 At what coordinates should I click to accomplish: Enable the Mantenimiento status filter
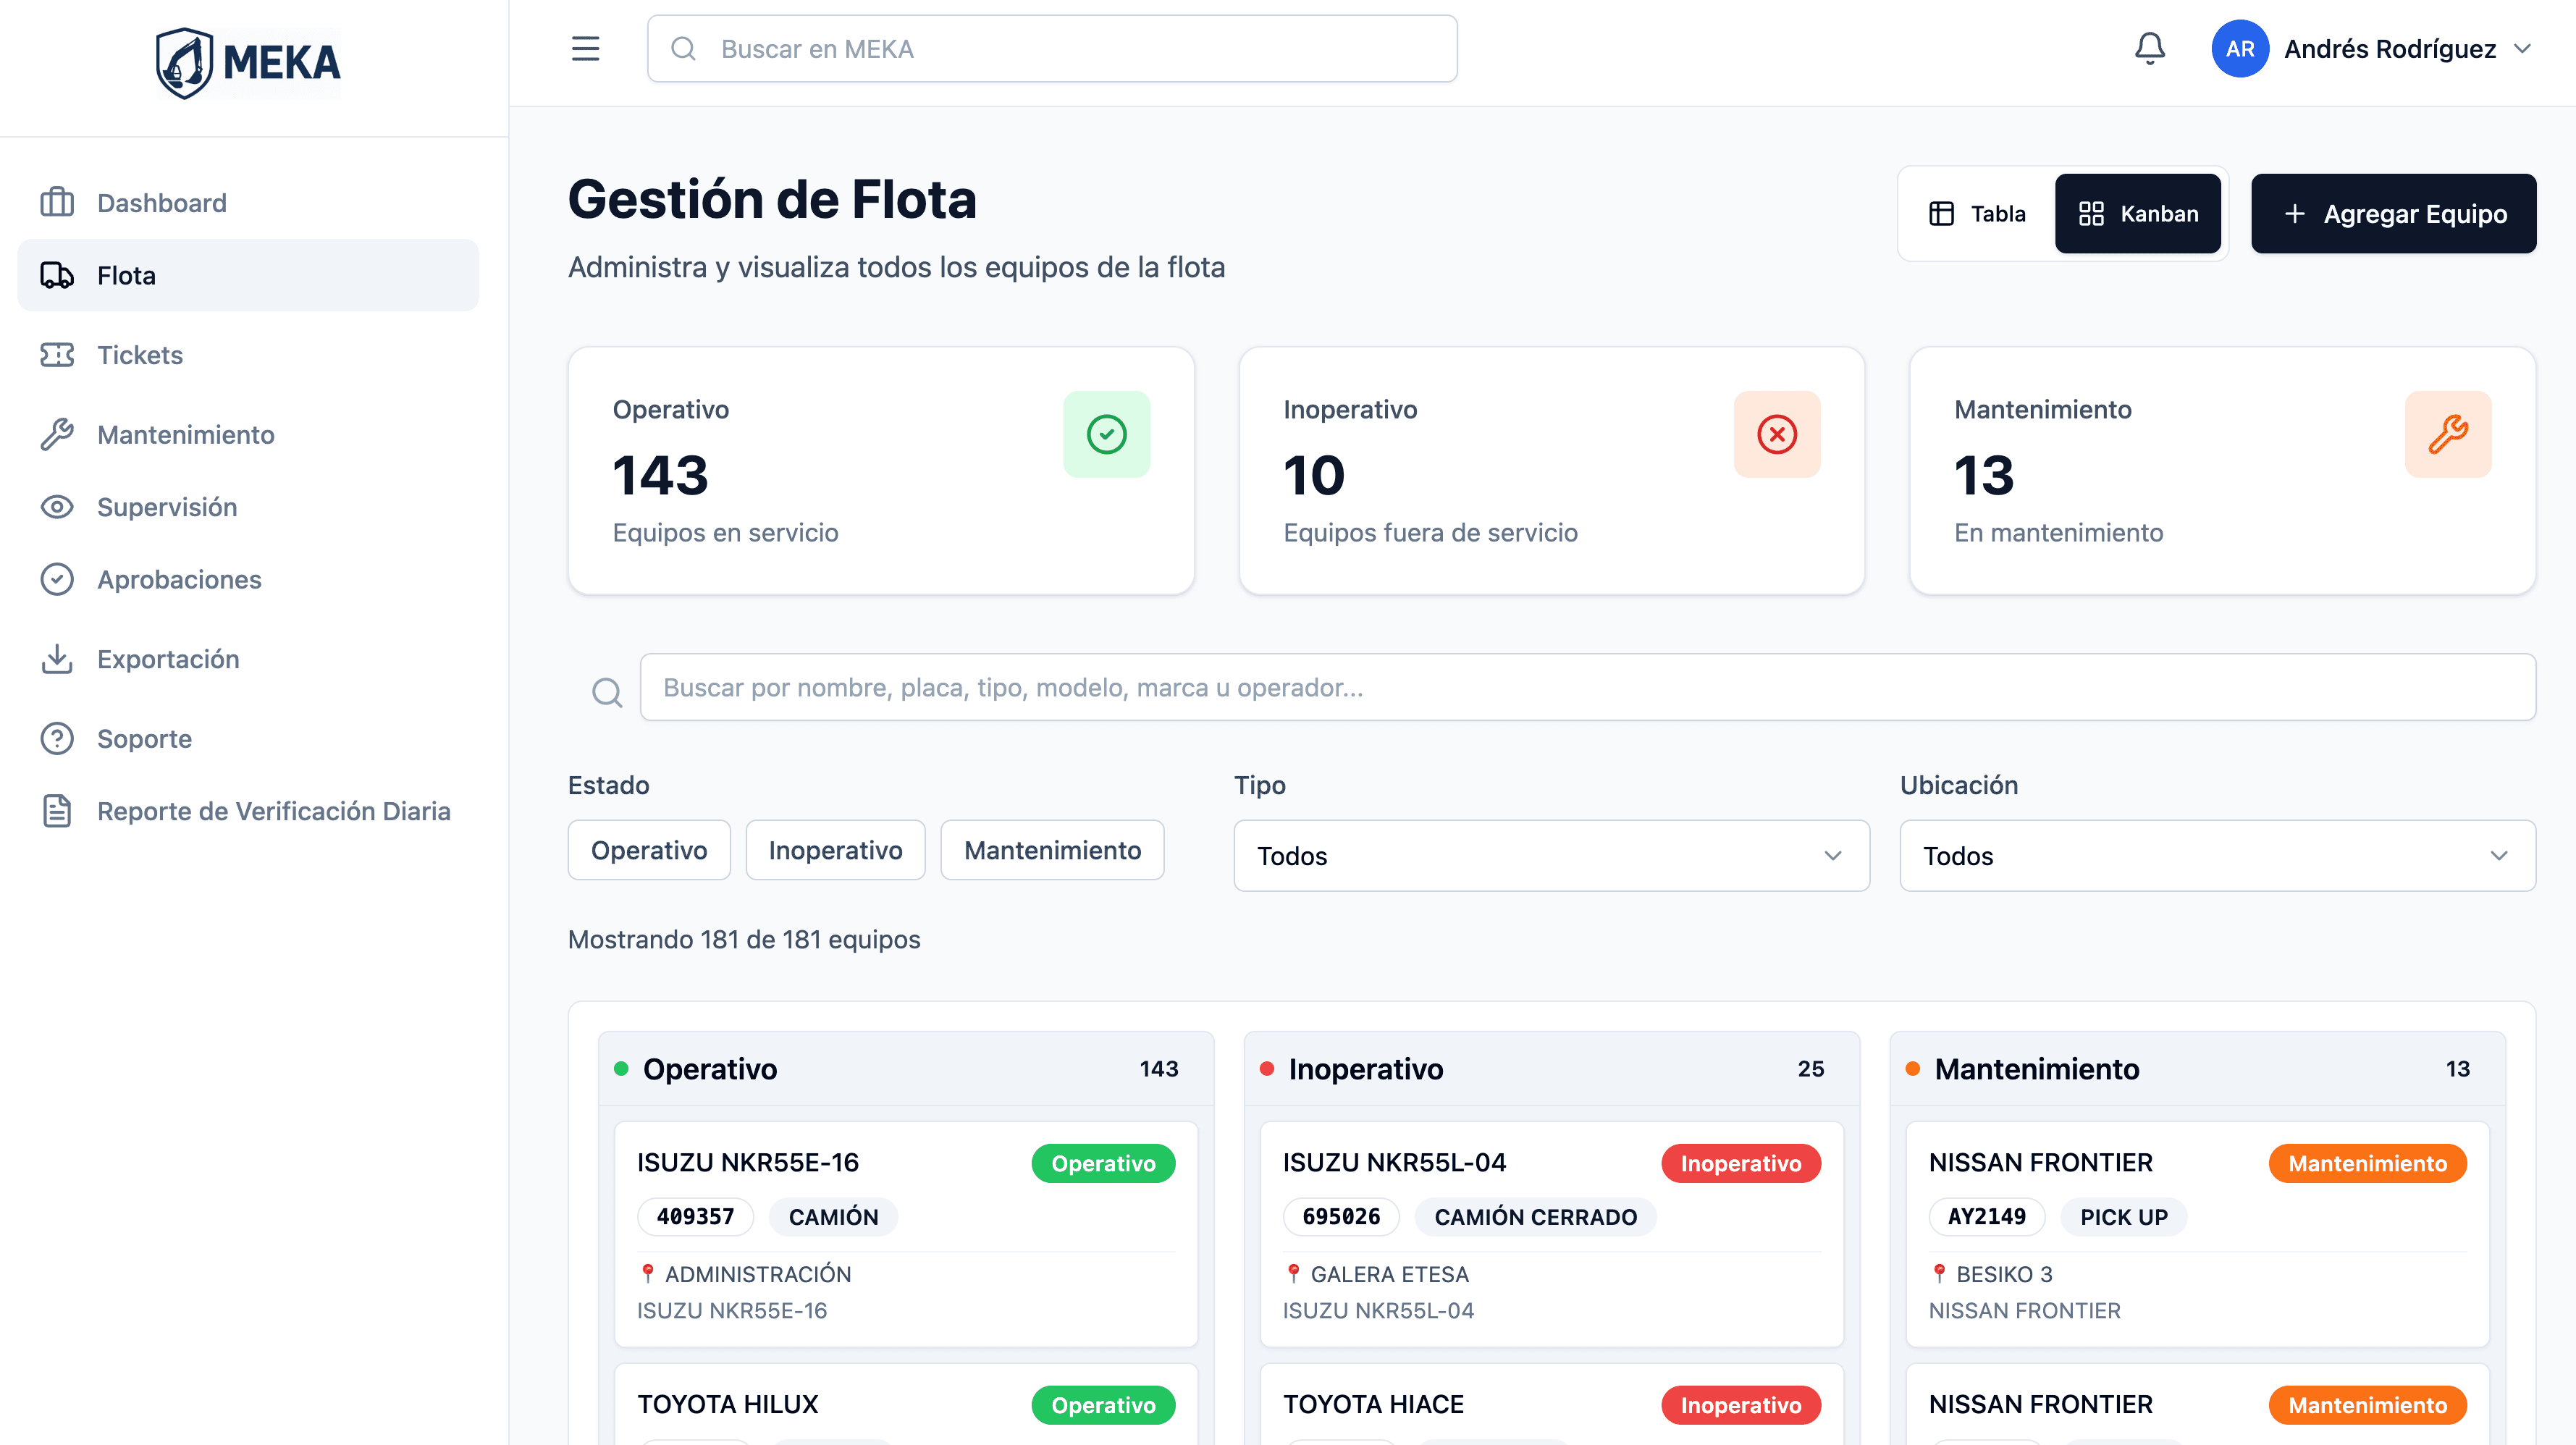coord(1051,849)
